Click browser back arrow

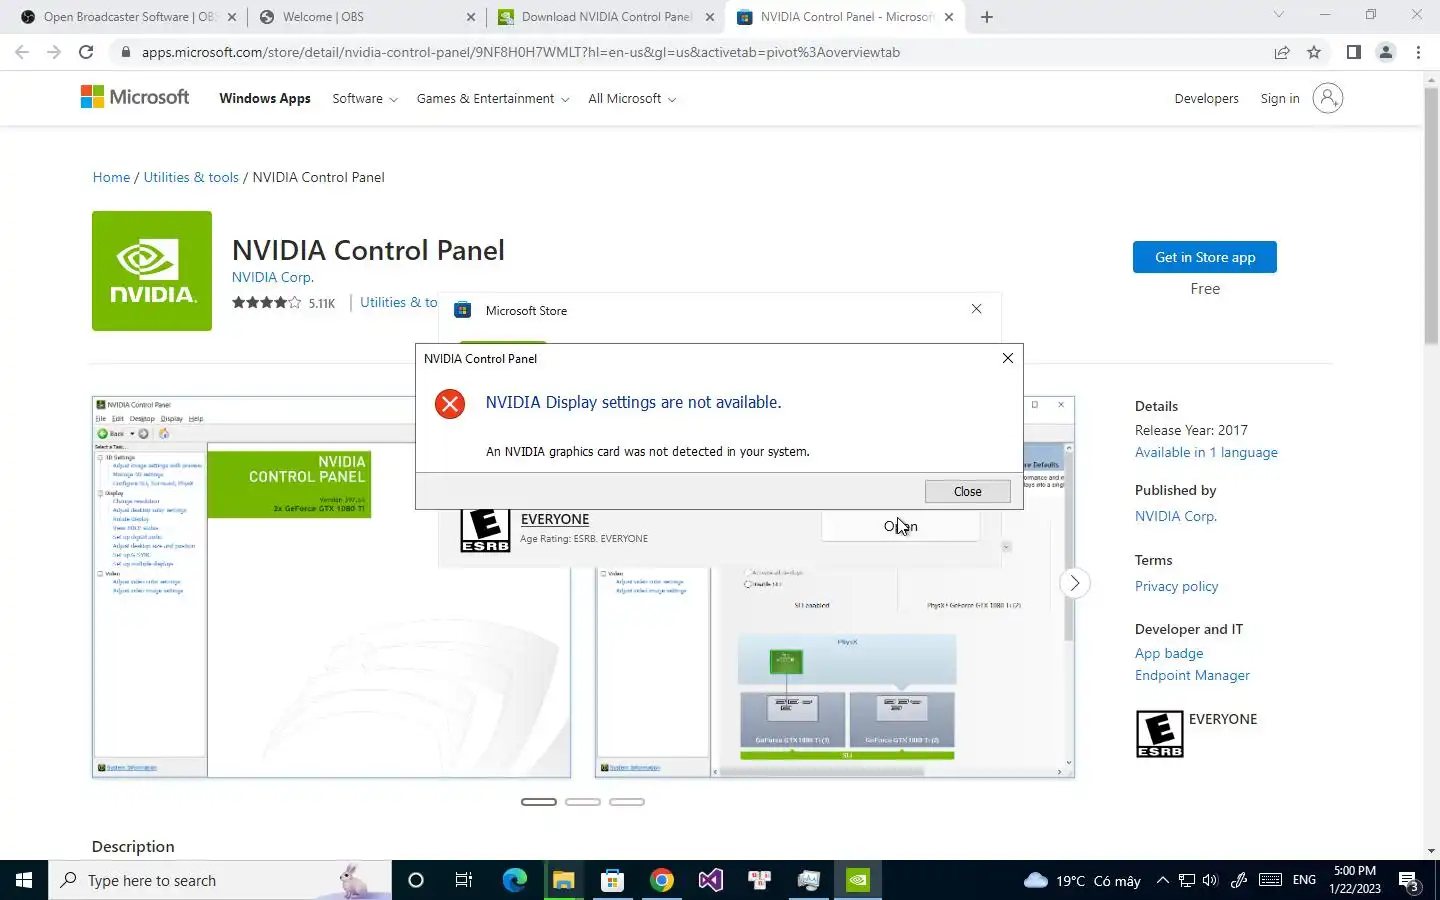tap(22, 52)
